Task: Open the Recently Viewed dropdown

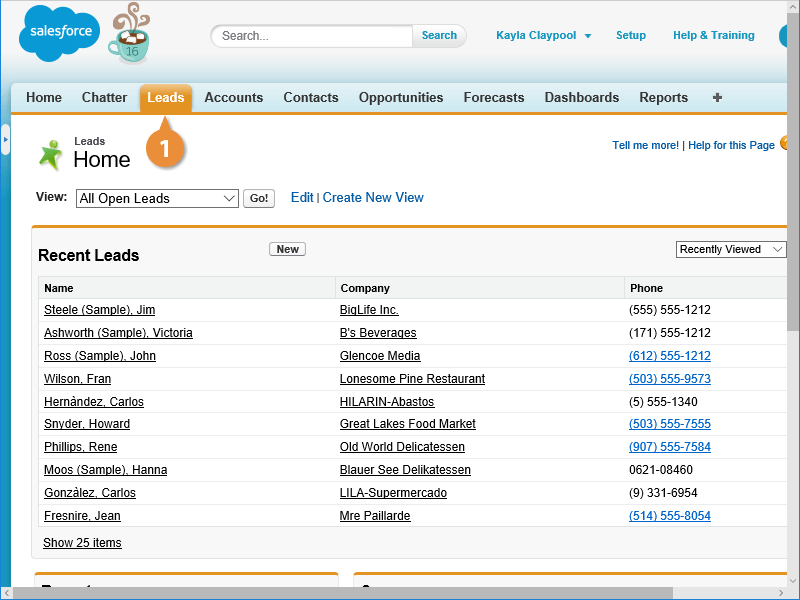Action: coord(731,249)
